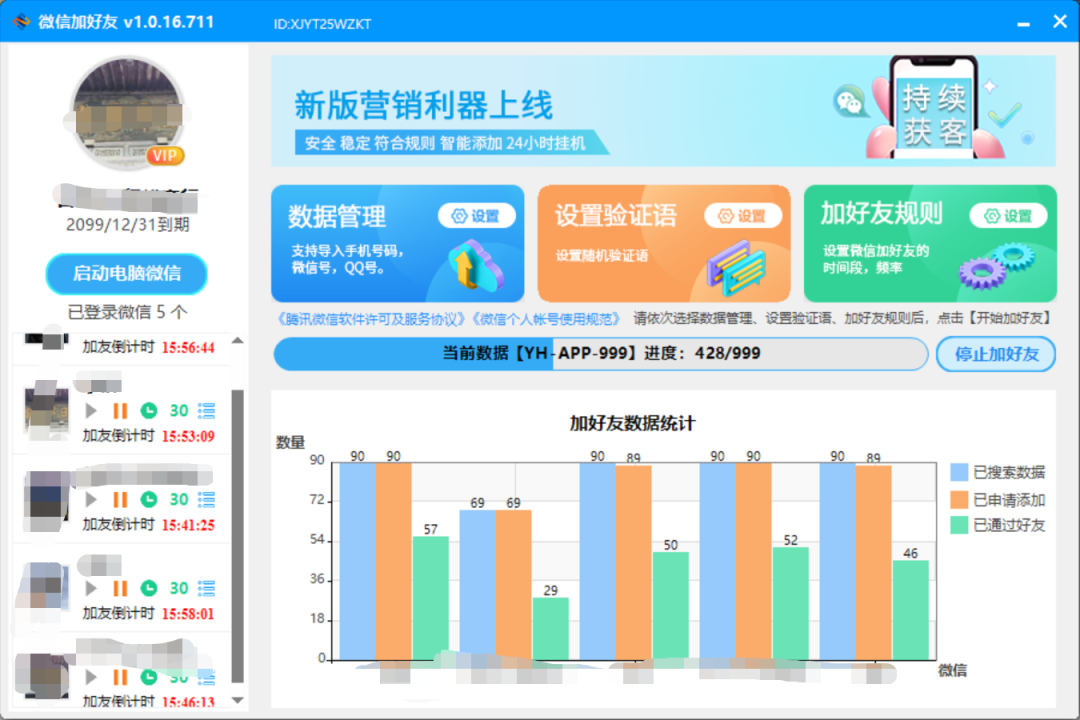Click account list scrollbar up arrow
1080x720 pixels.
238,340
